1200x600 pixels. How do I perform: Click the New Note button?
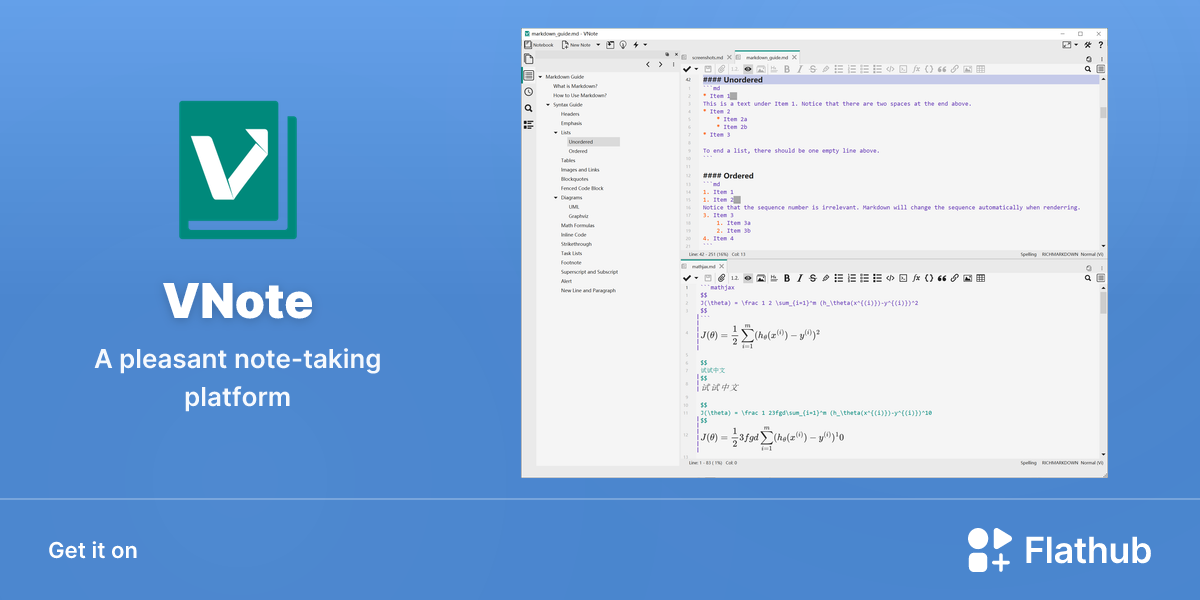coord(576,45)
